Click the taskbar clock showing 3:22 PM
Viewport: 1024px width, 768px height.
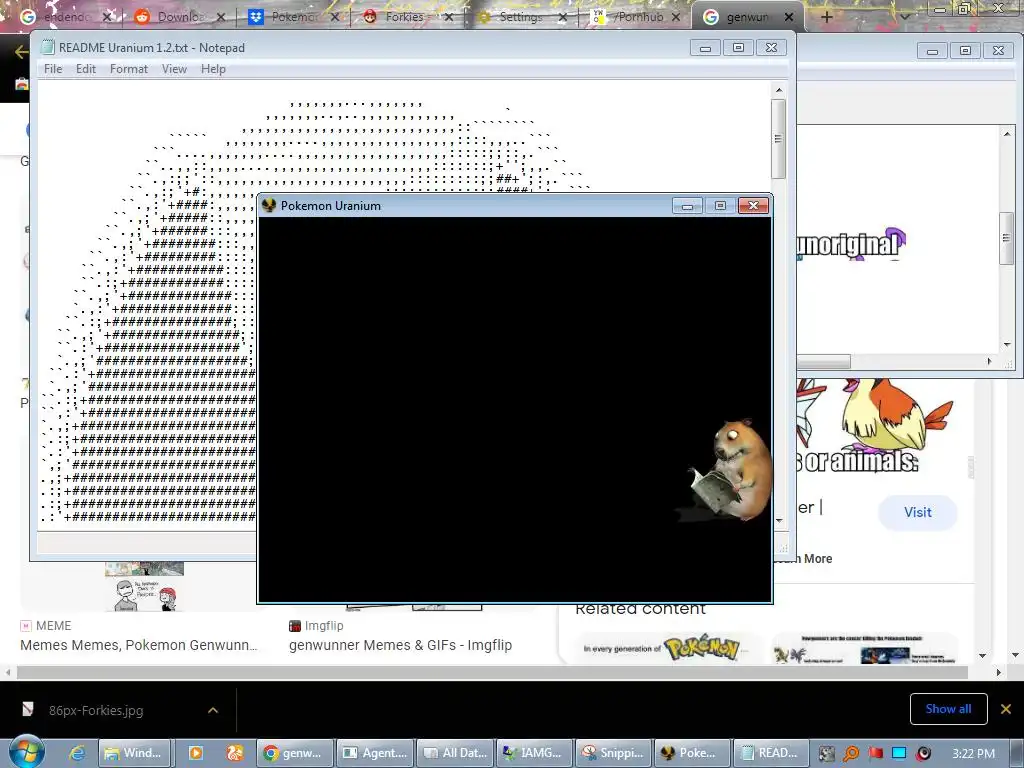click(x=973, y=754)
